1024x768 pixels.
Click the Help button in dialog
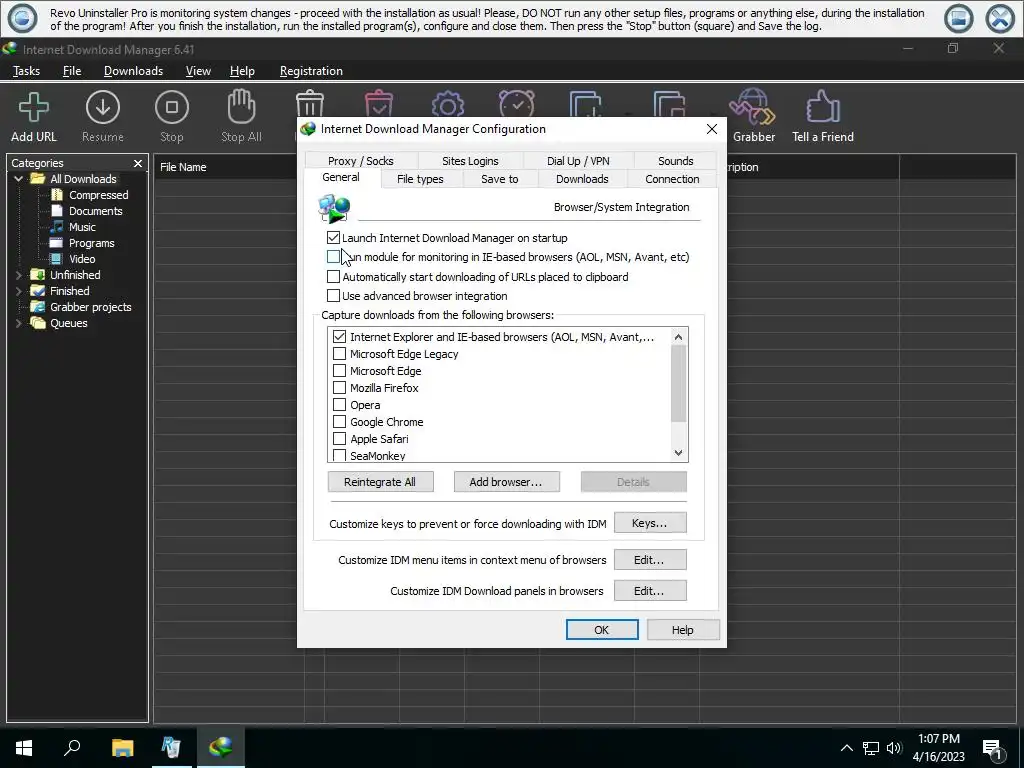pyautogui.click(x=683, y=630)
